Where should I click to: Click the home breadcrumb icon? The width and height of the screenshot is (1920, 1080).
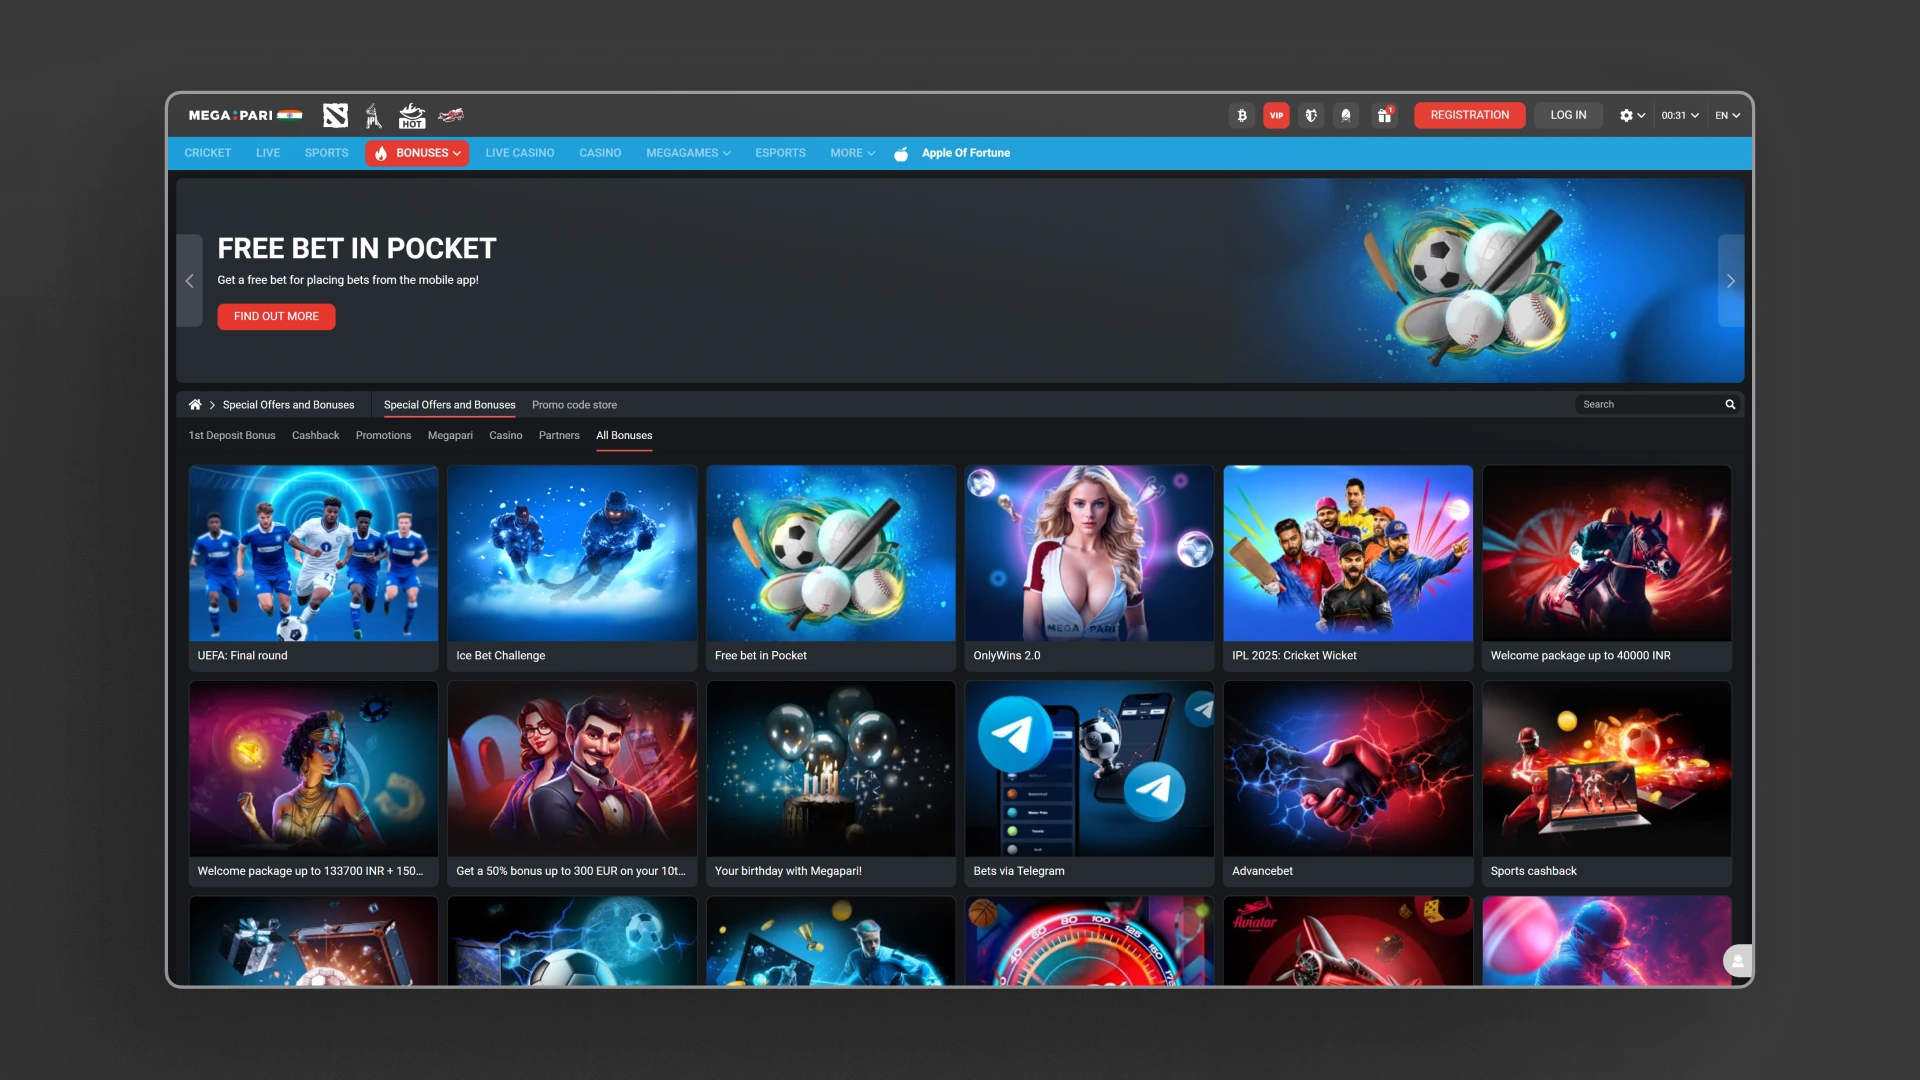195,404
